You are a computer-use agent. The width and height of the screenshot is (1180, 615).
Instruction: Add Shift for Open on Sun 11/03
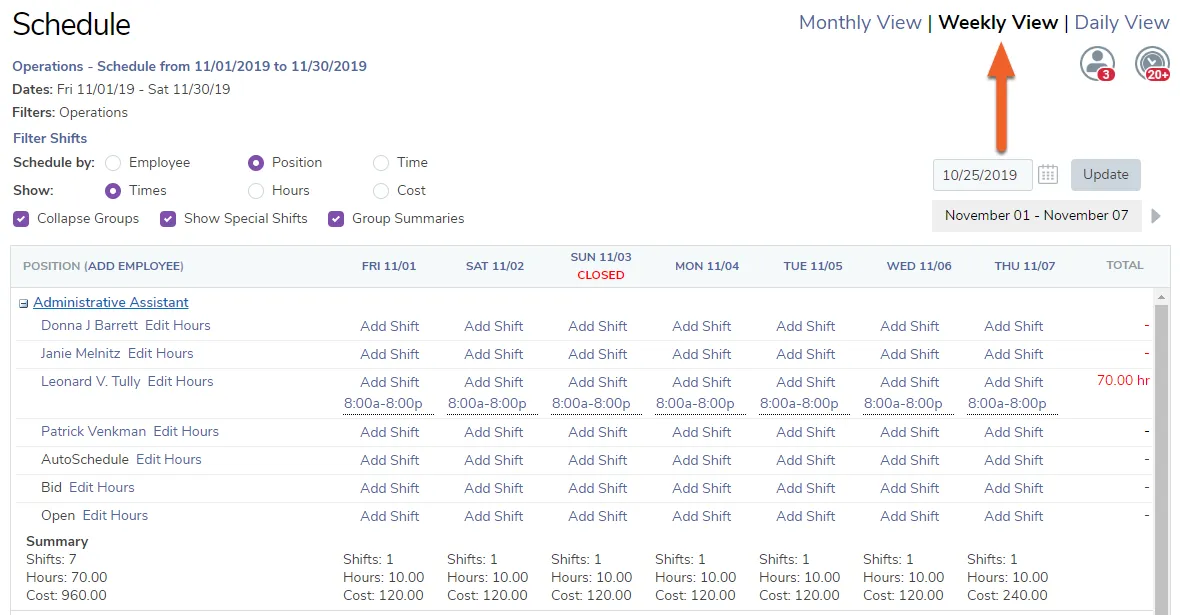(598, 516)
